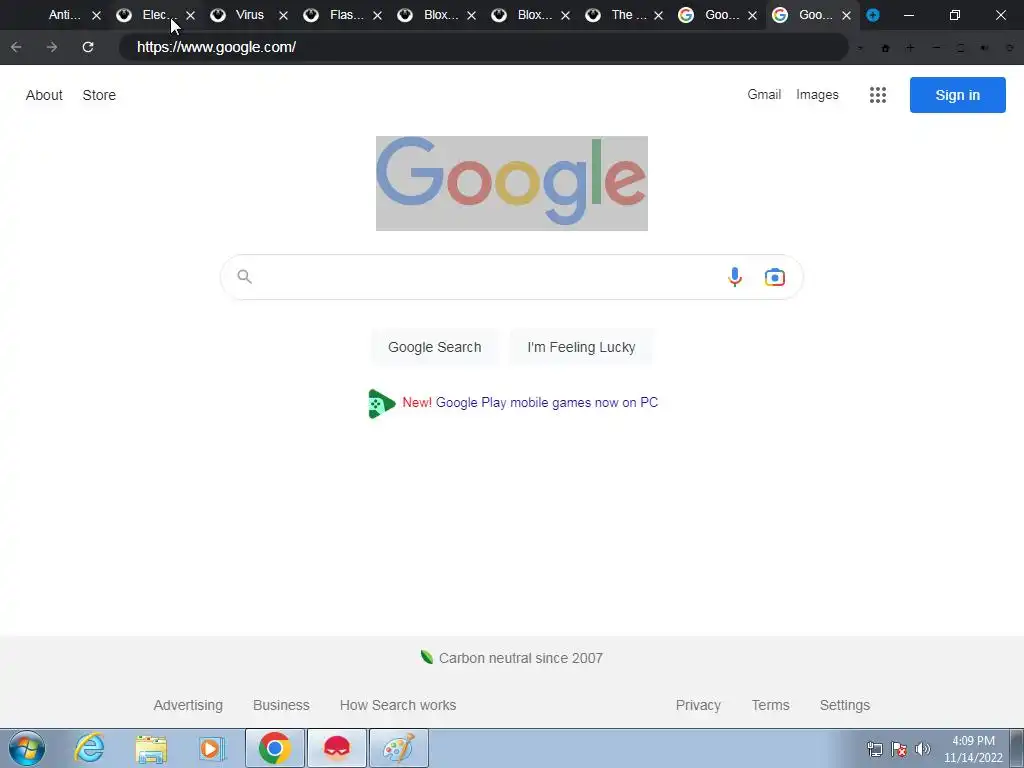Open the Settings footer menu
Screen dimensions: 1024x768
pyautogui.click(x=844, y=705)
